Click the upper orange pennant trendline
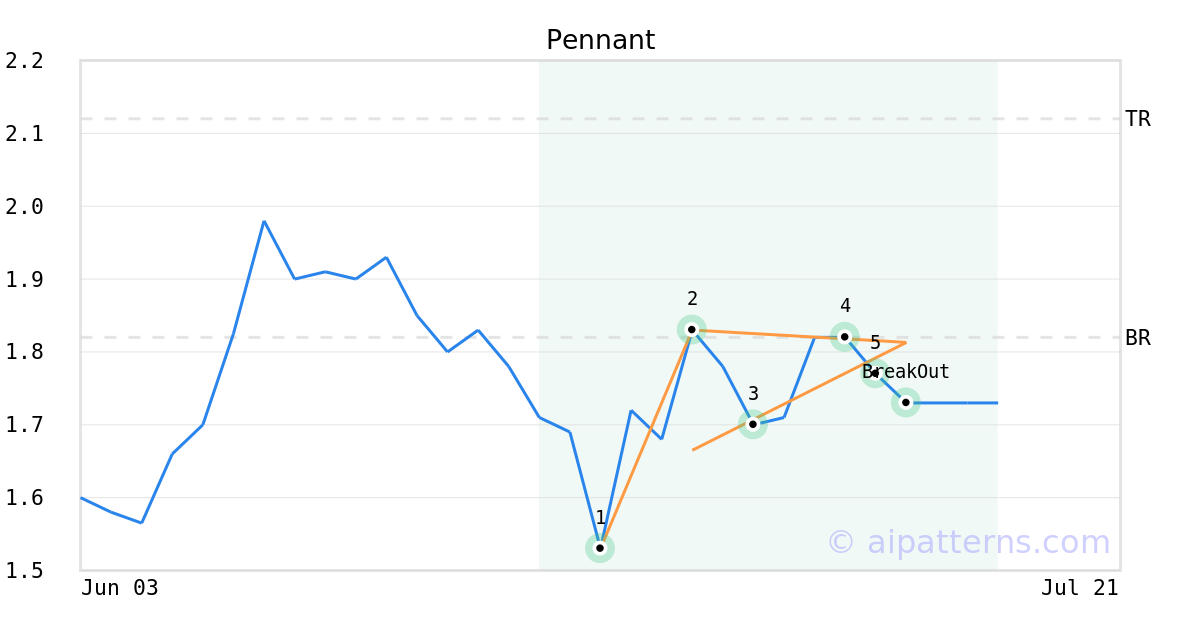 pos(798,336)
